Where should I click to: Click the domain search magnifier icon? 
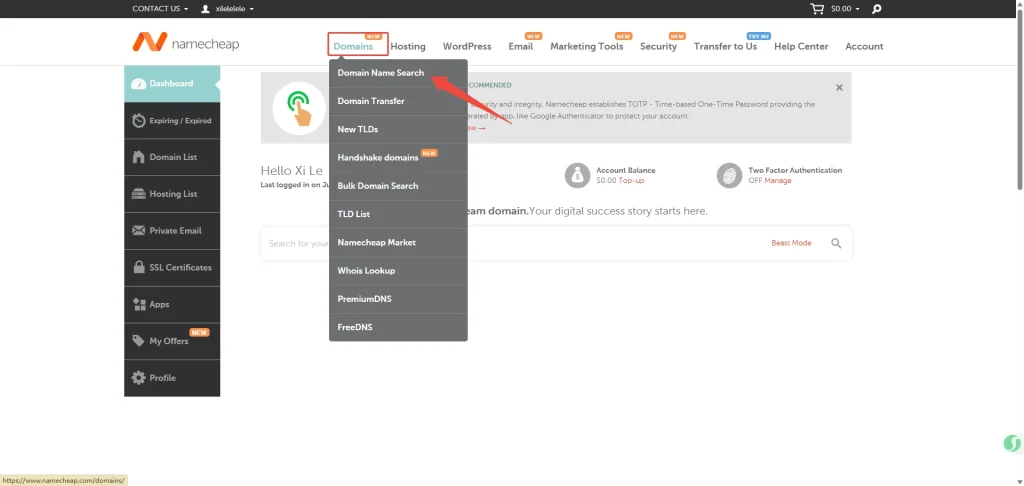pyautogui.click(x=836, y=243)
